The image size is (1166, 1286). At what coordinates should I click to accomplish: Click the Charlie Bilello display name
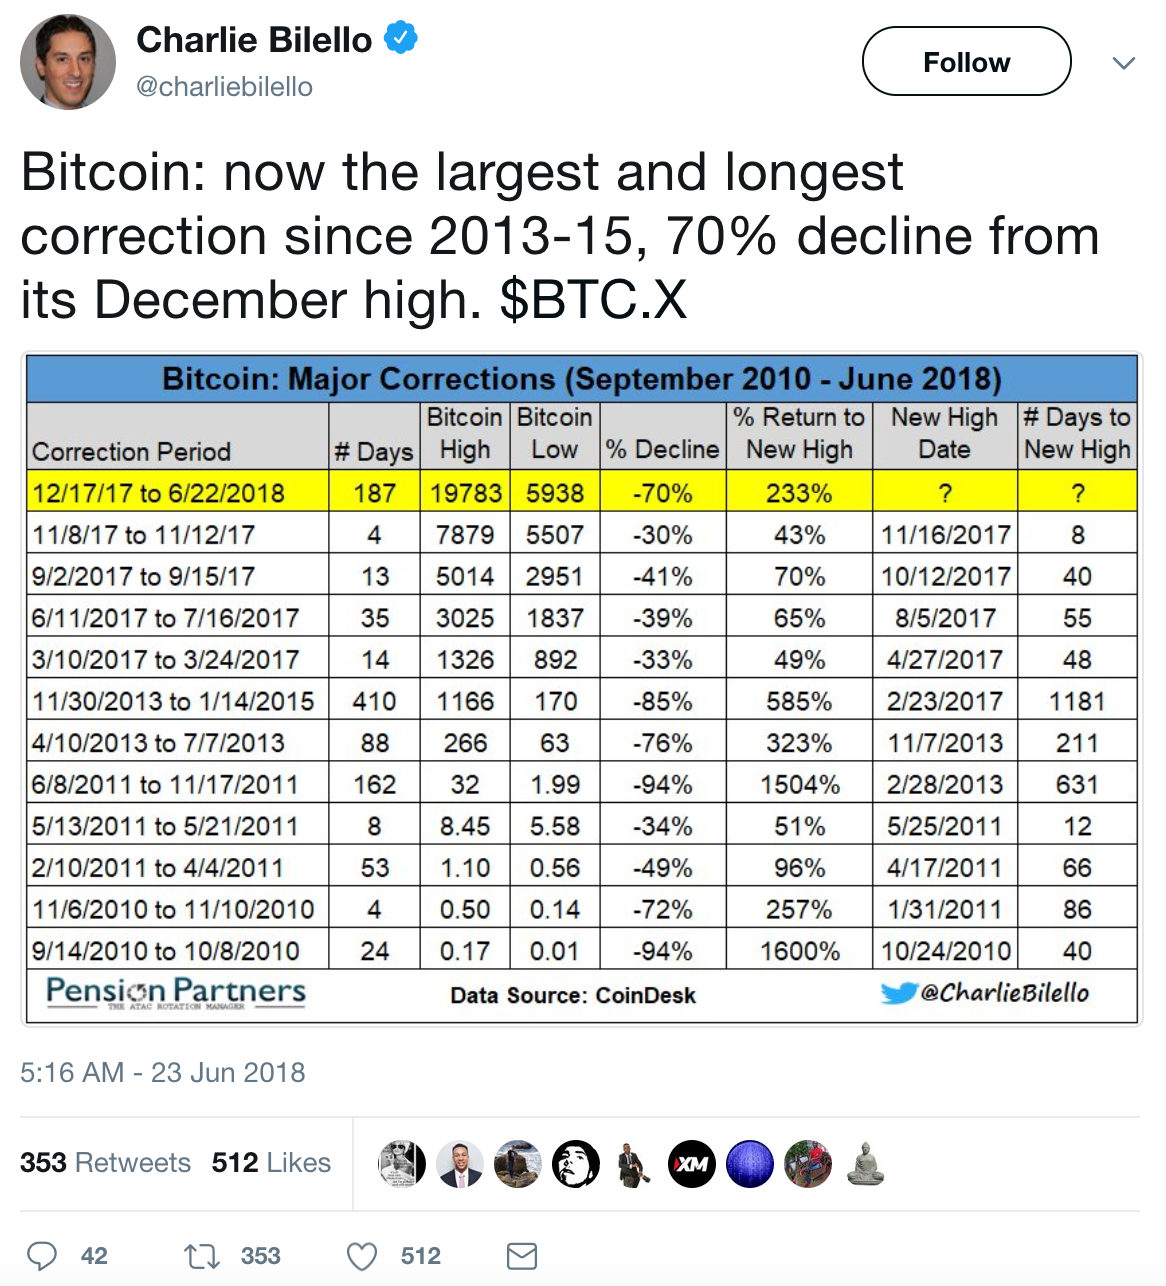256,40
